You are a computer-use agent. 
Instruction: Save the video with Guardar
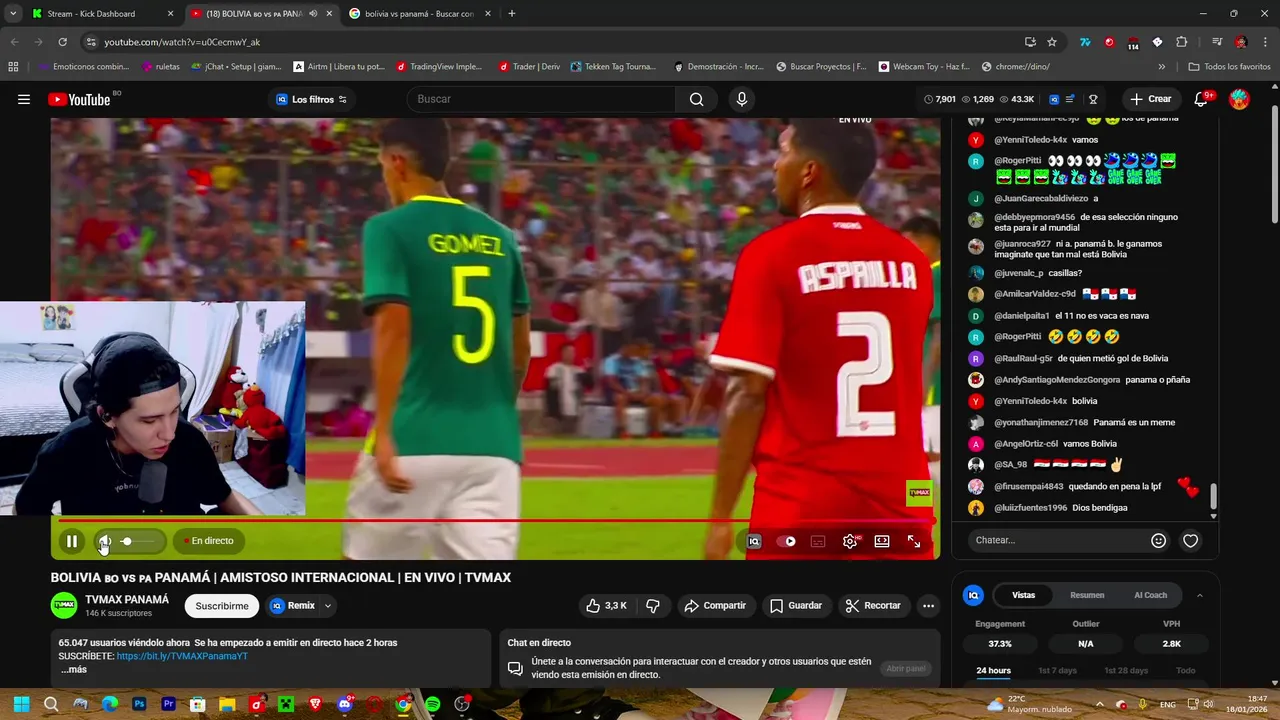(x=796, y=605)
